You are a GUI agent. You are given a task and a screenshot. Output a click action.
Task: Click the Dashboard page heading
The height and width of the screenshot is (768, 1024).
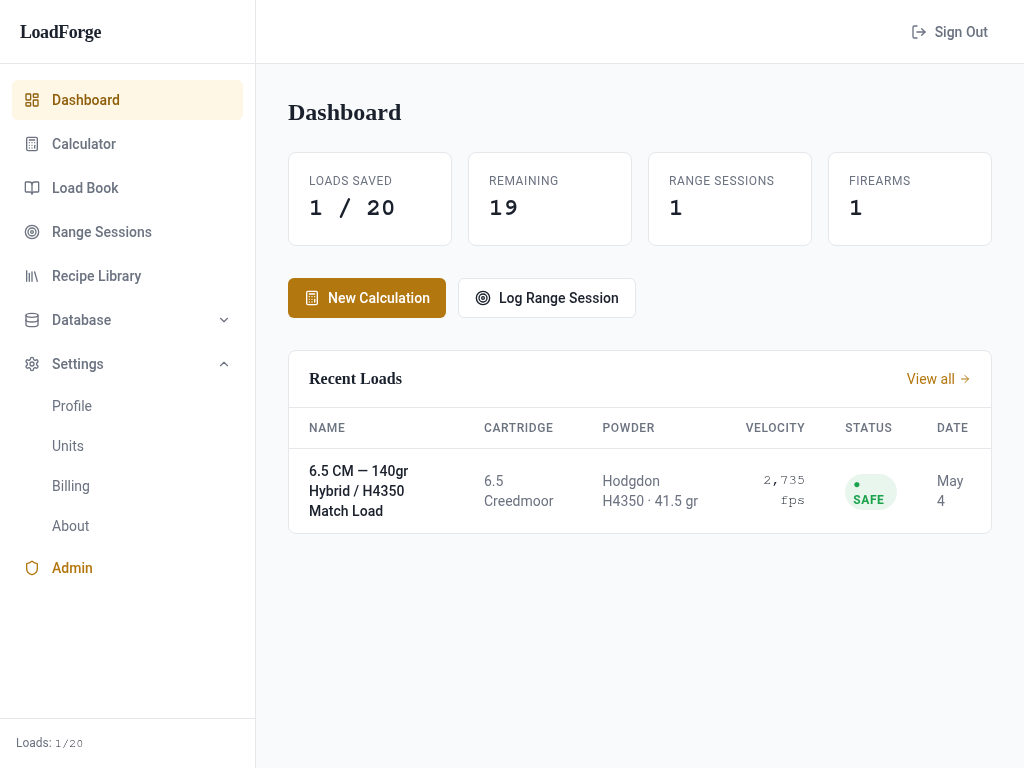(345, 112)
